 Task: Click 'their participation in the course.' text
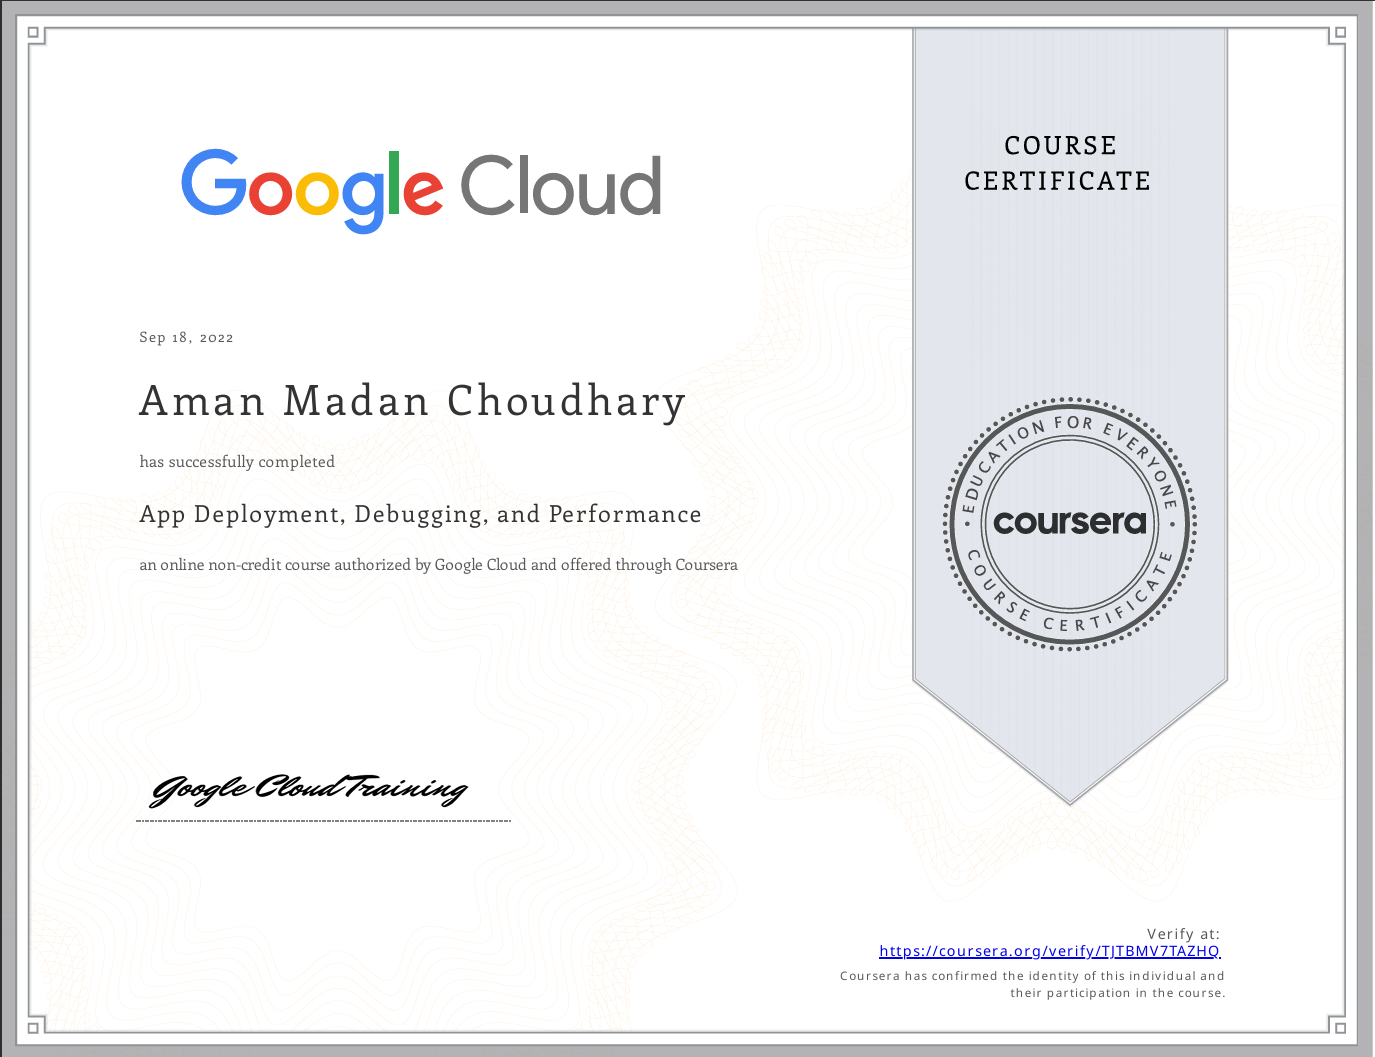click(1117, 993)
